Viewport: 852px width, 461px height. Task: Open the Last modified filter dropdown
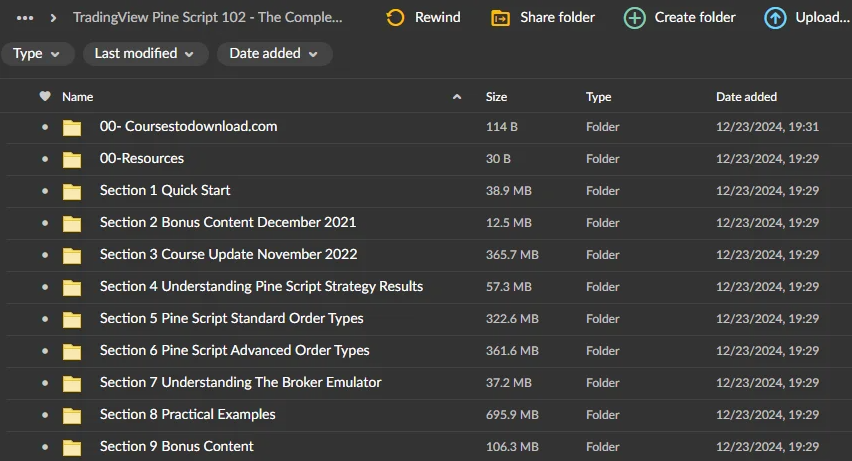145,54
